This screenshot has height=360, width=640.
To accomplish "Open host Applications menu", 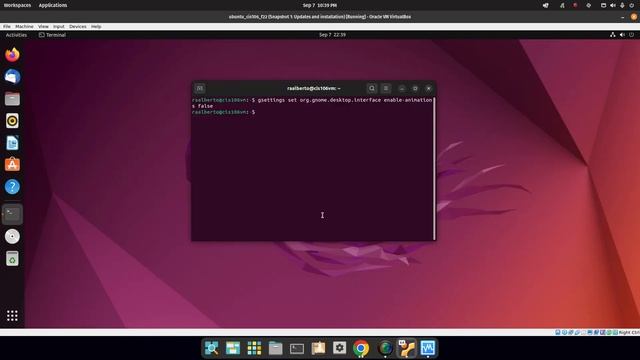I will 53,5.
